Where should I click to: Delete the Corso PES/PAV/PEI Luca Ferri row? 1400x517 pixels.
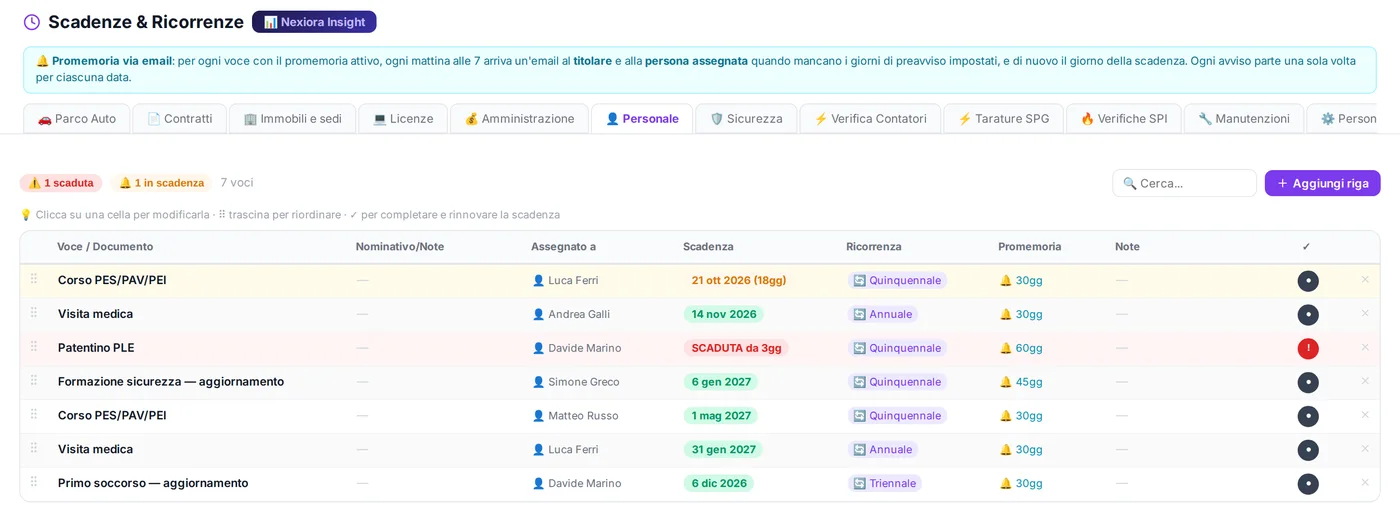pos(1365,279)
